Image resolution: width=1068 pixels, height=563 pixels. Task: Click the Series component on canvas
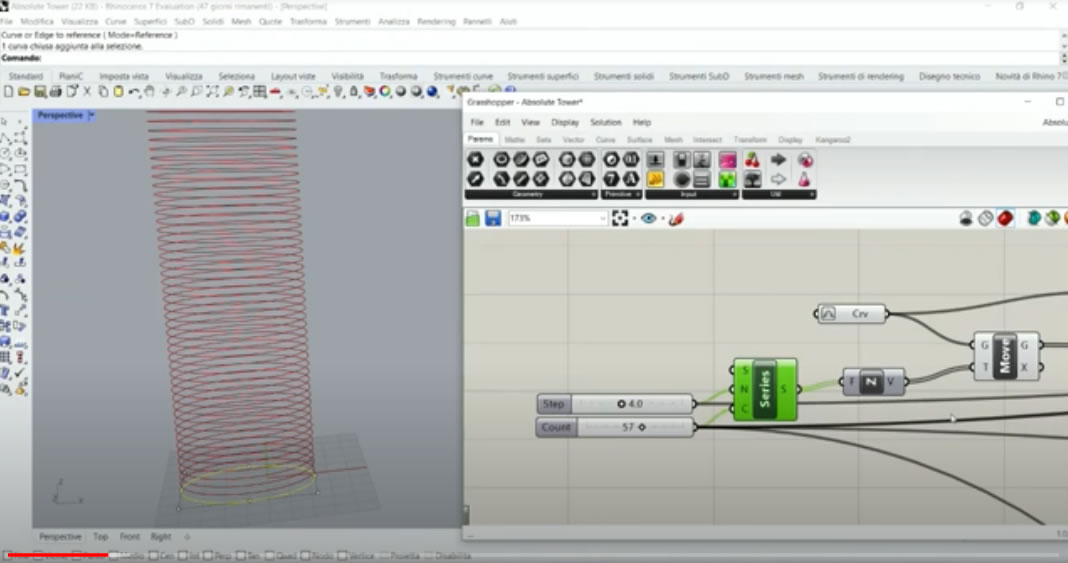[x=765, y=389]
